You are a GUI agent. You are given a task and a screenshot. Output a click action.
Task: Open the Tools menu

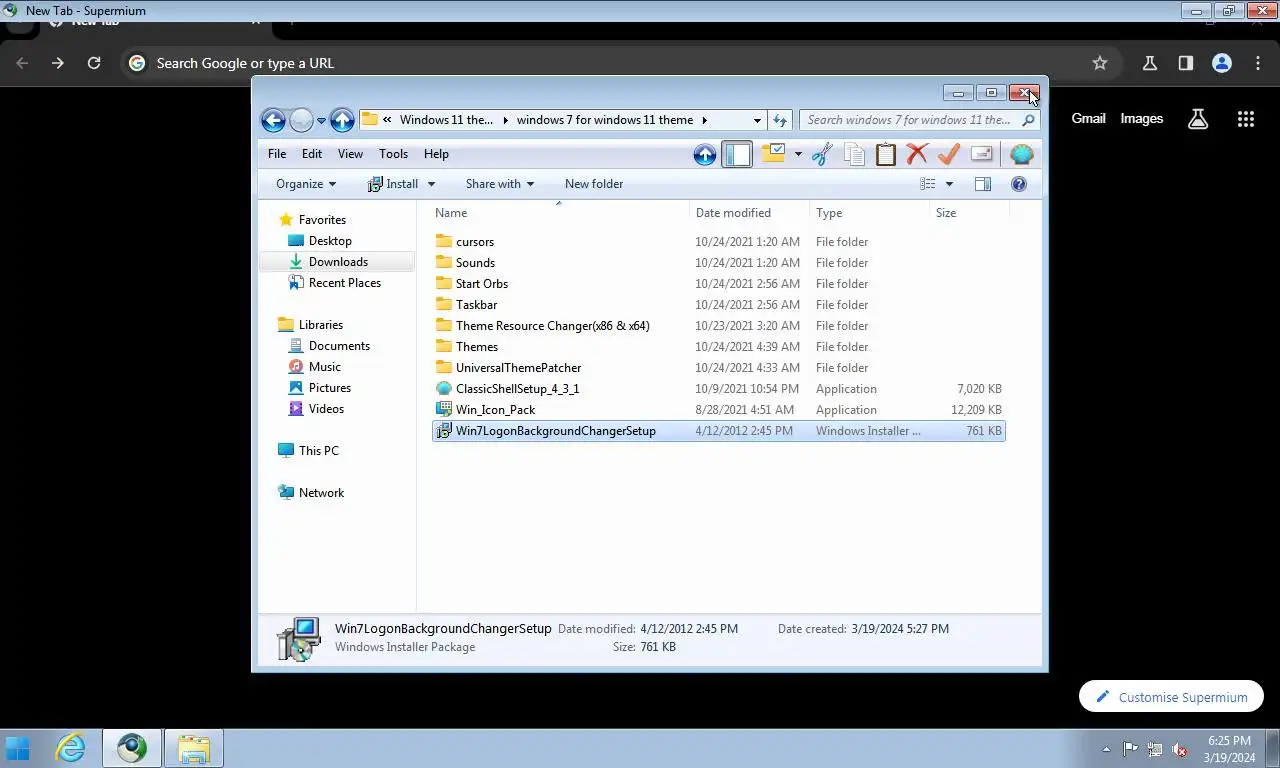[393, 154]
